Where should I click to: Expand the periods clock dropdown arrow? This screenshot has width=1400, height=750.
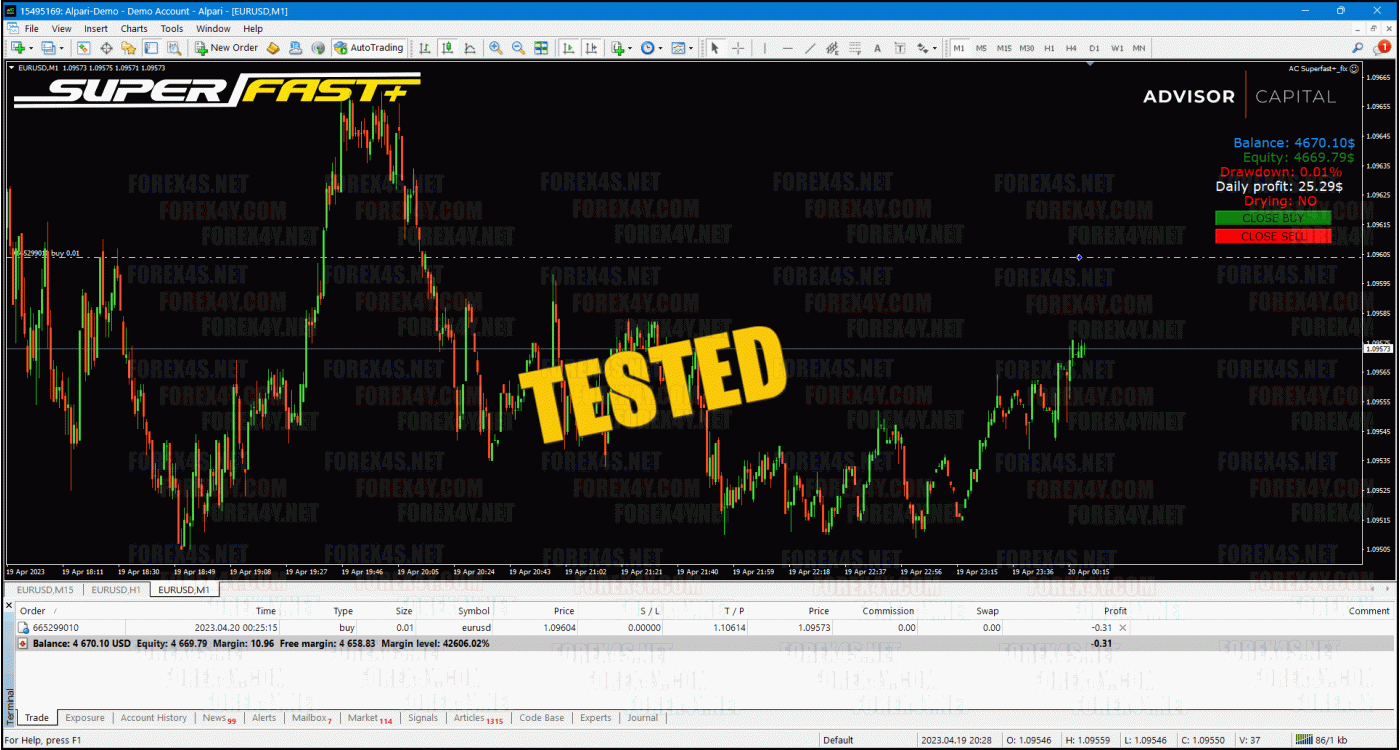(661, 47)
